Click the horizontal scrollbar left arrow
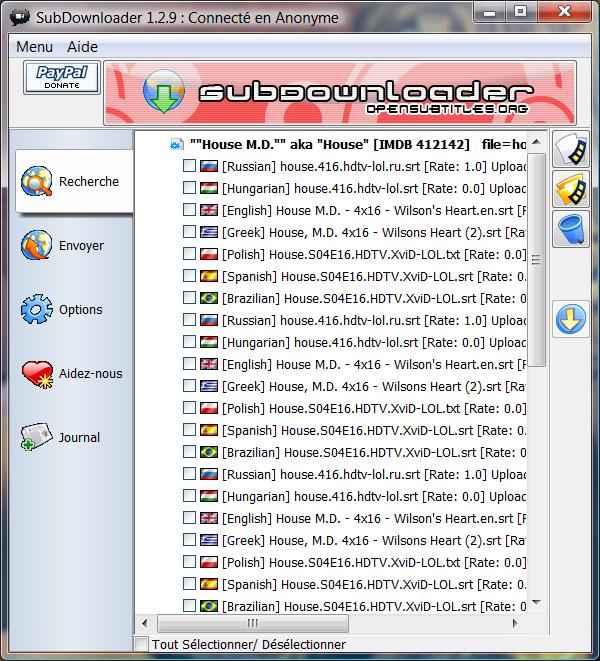Screen dimensions: 600x661 tap(145, 623)
